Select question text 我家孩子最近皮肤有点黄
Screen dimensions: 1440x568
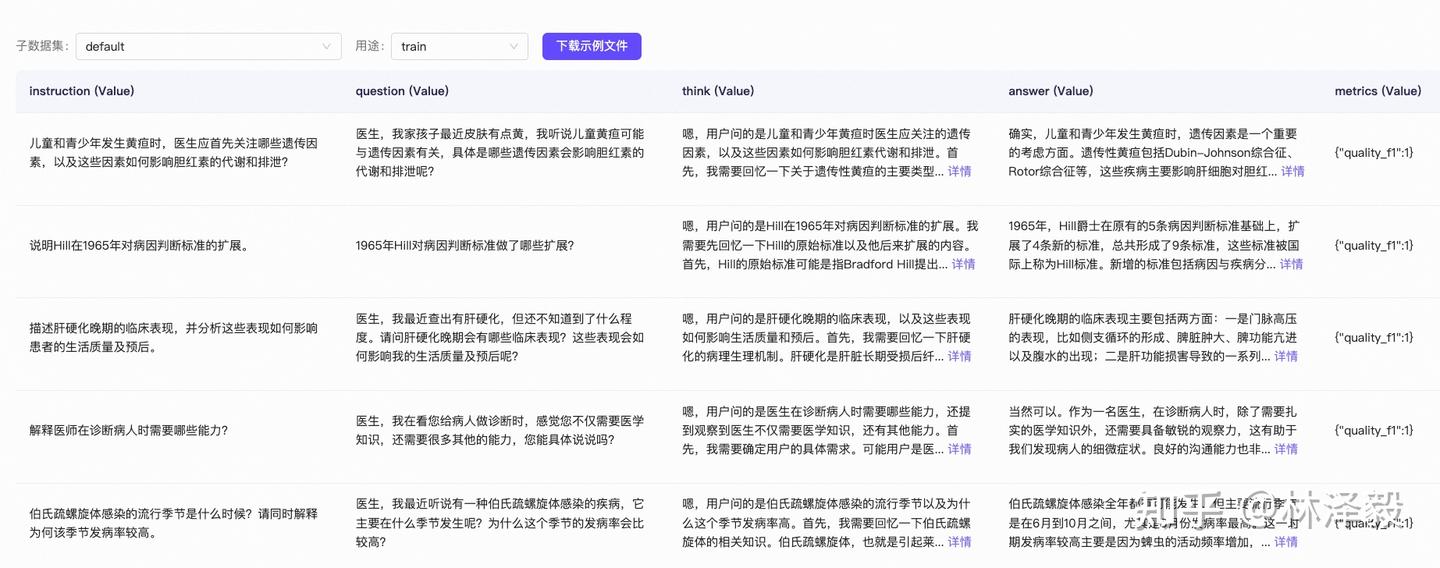[500, 152]
